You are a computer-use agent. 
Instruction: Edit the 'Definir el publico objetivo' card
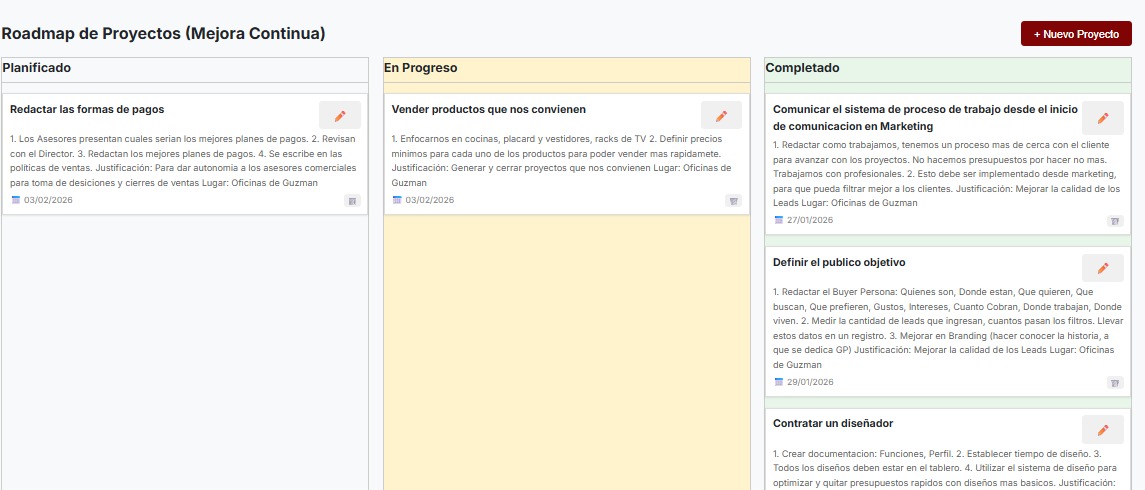point(1103,268)
